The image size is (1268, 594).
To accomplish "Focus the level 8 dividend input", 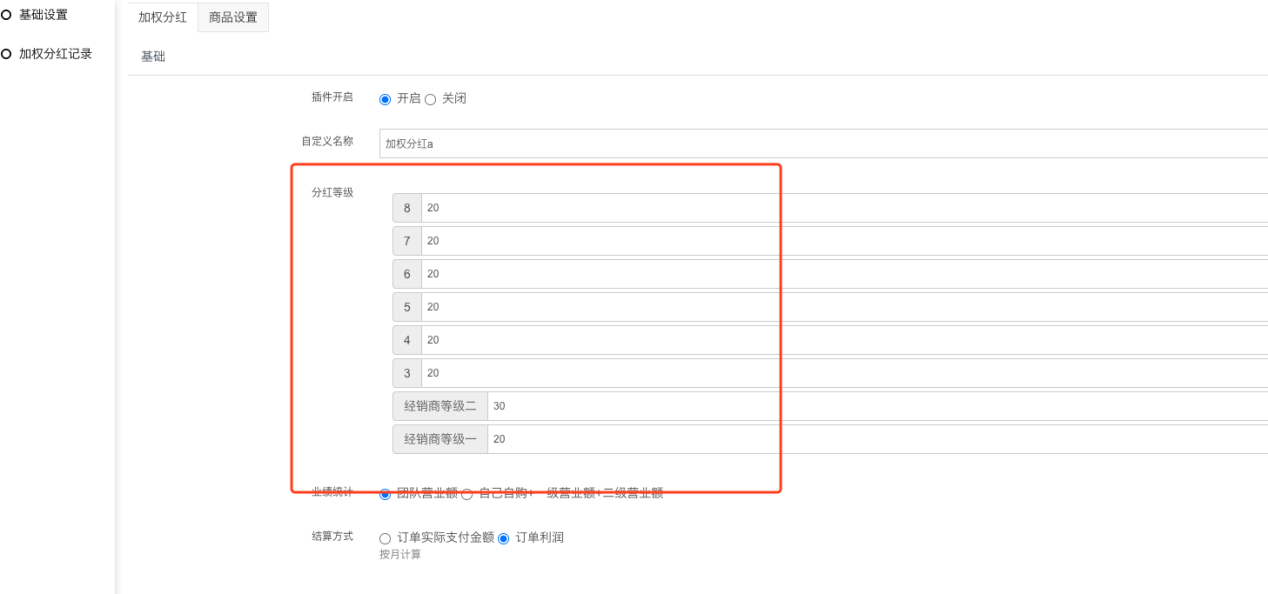I will 840,208.
